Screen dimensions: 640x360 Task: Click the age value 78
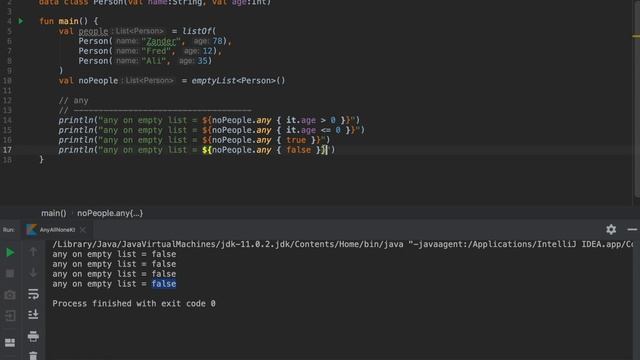(x=218, y=41)
